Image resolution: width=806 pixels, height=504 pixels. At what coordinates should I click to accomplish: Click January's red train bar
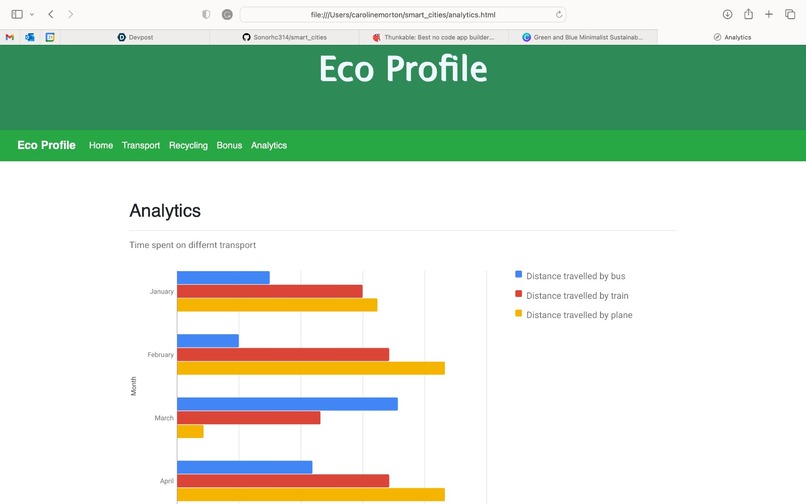coord(270,291)
